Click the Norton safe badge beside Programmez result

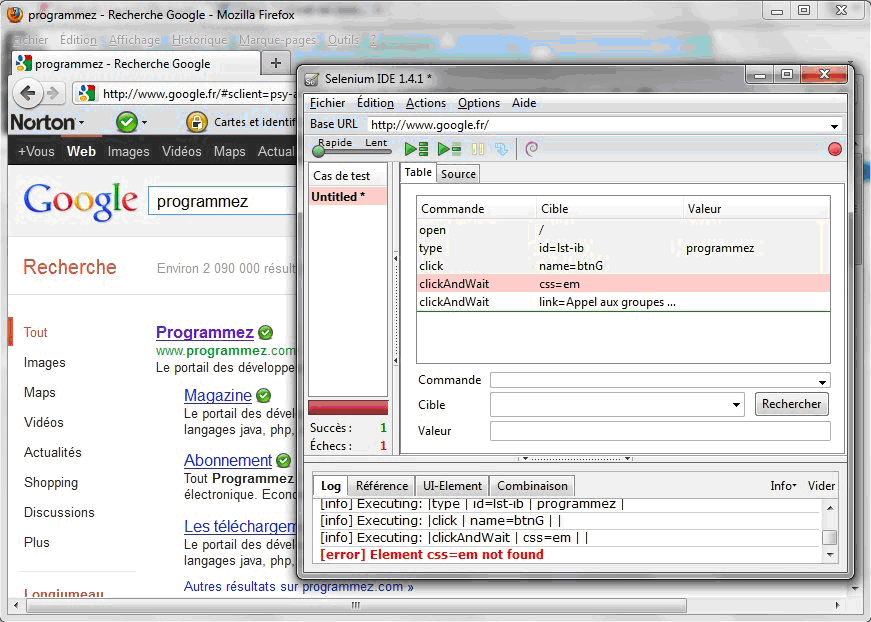coord(266,333)
